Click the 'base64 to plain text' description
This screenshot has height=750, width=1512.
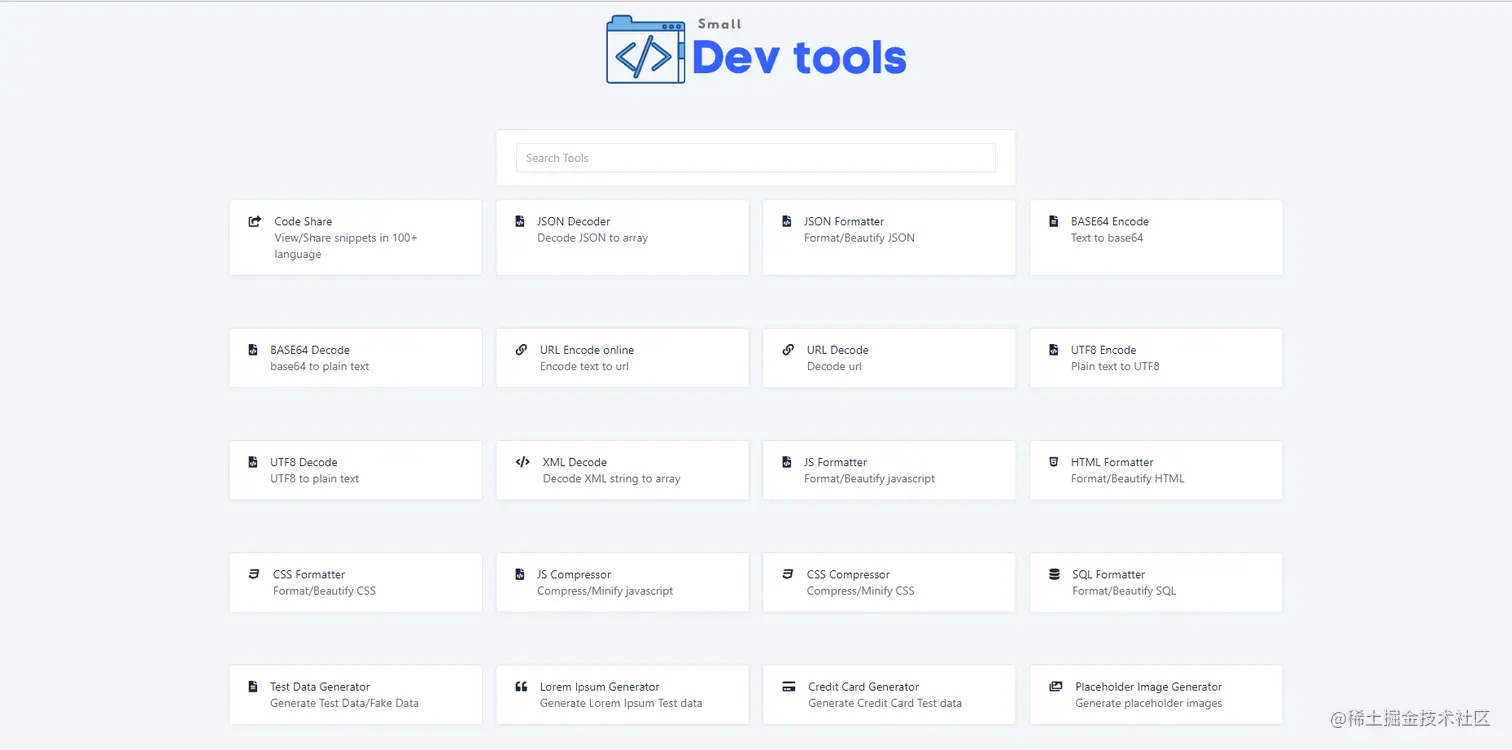320,367
